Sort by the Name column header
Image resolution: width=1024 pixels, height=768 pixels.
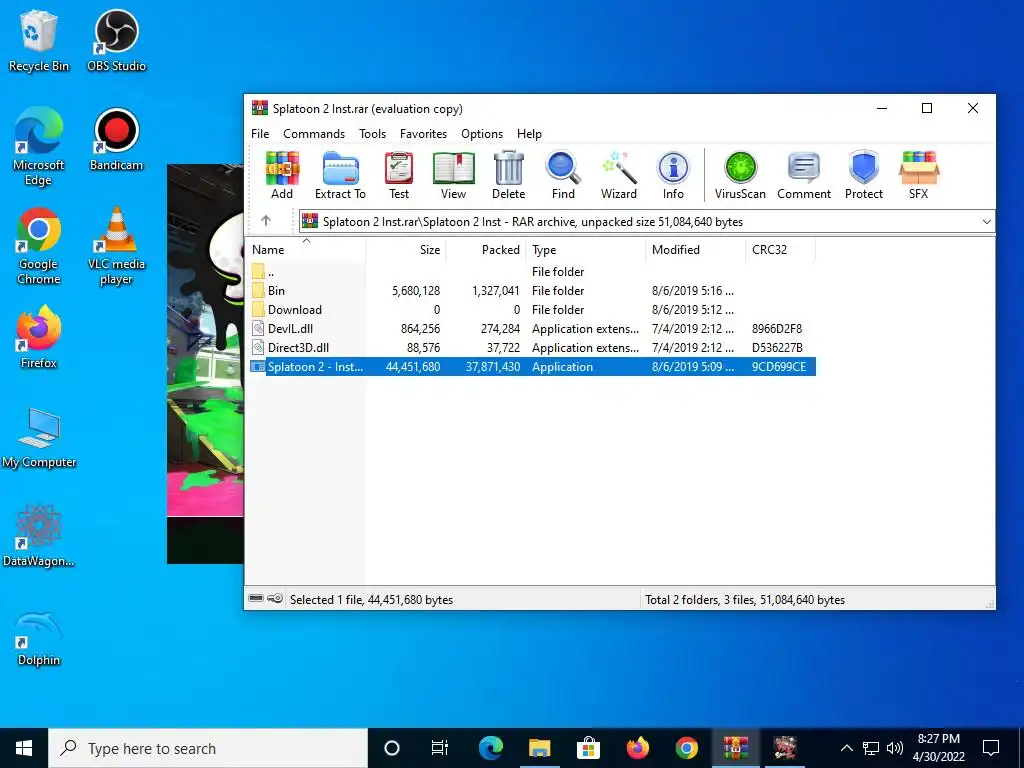(306, 249)
